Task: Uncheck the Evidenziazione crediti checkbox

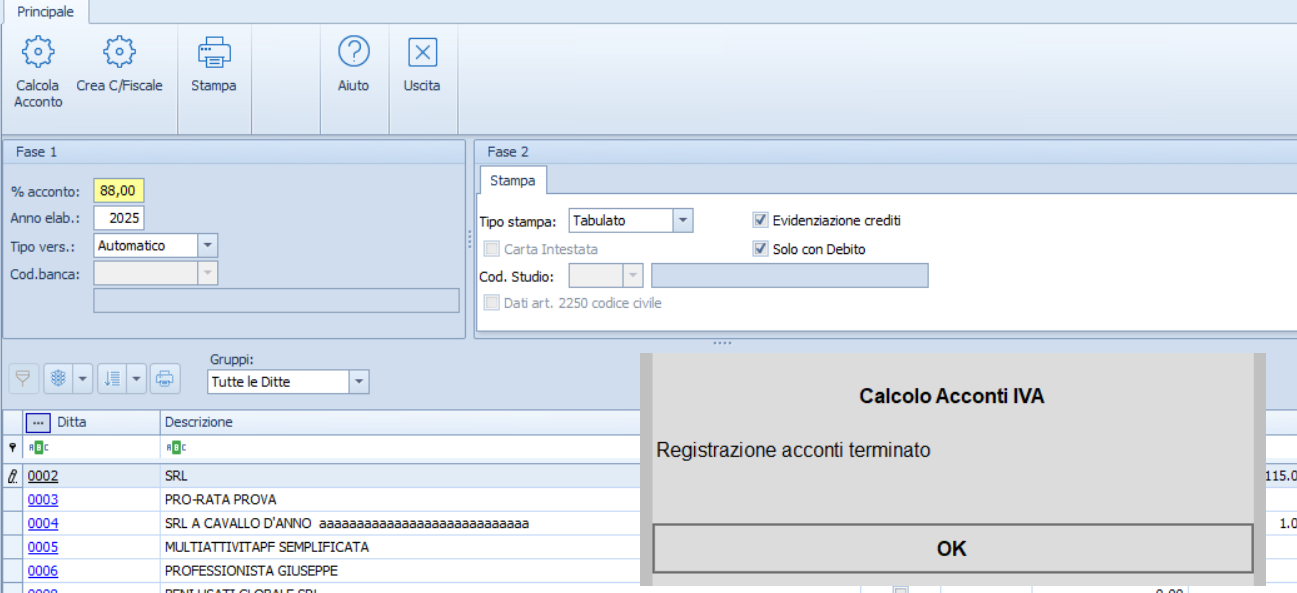Action: click(x=760, y=220)
